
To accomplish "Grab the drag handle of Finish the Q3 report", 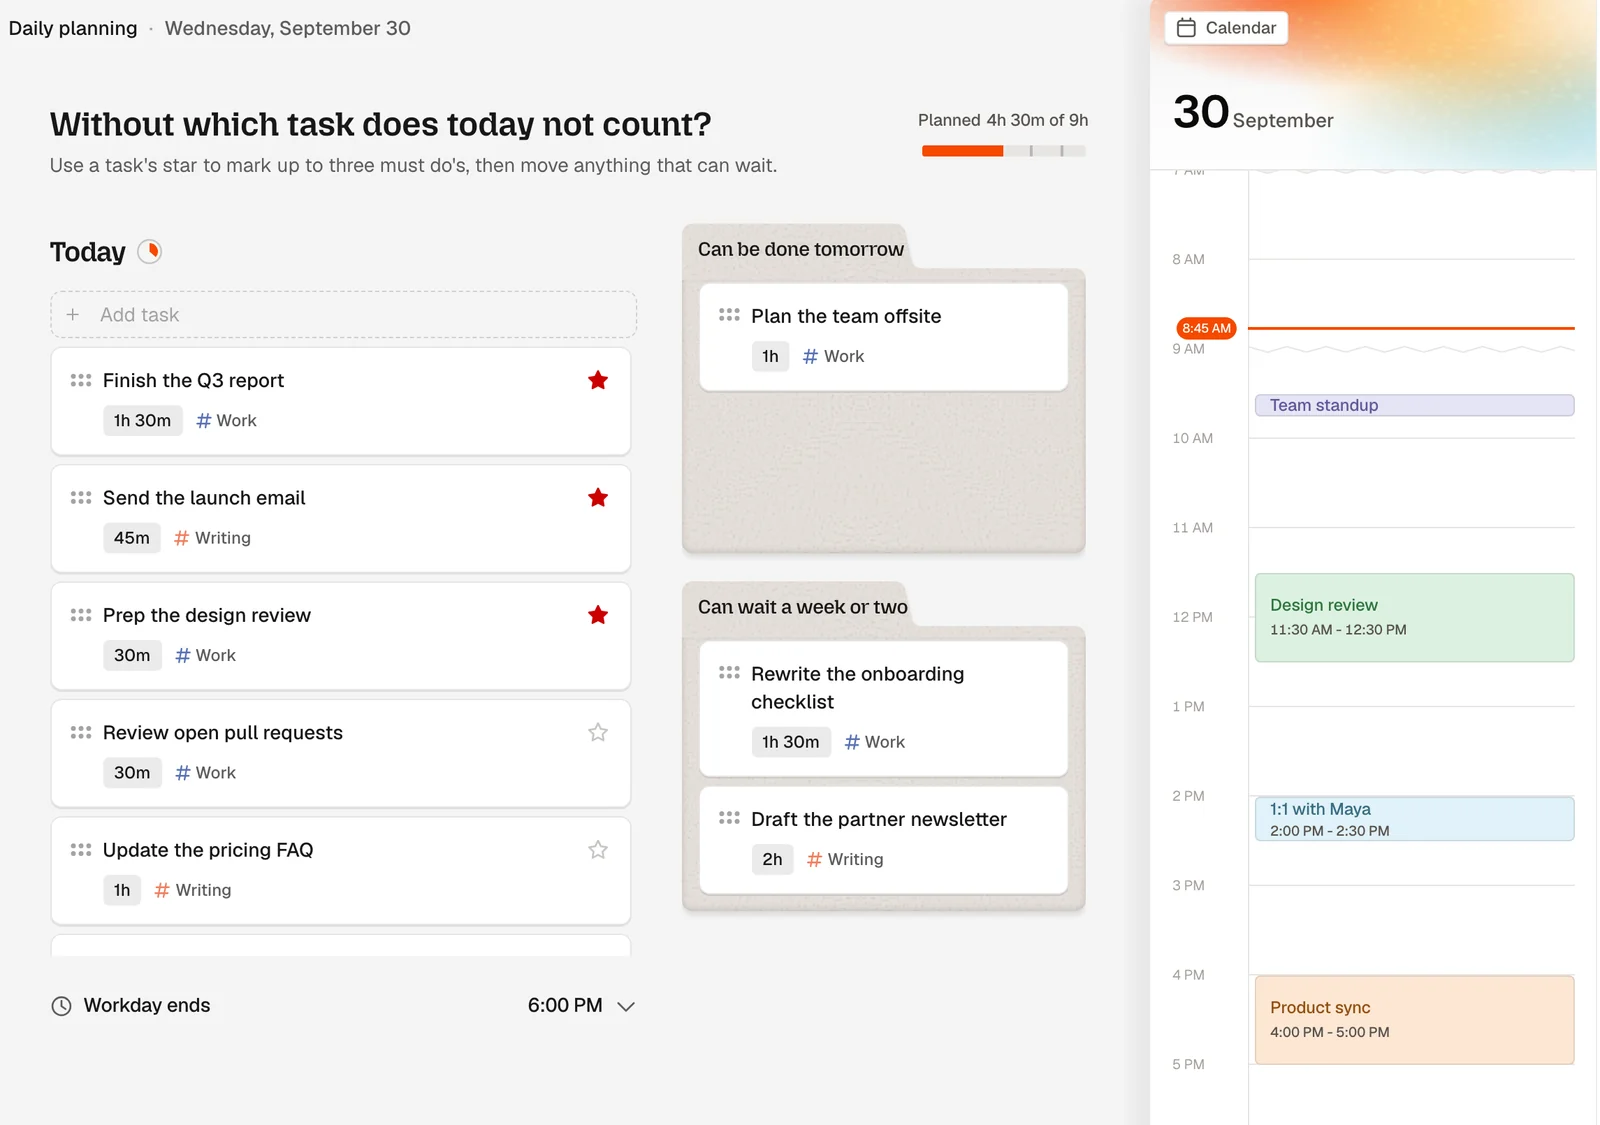I will tap(81, 380).
